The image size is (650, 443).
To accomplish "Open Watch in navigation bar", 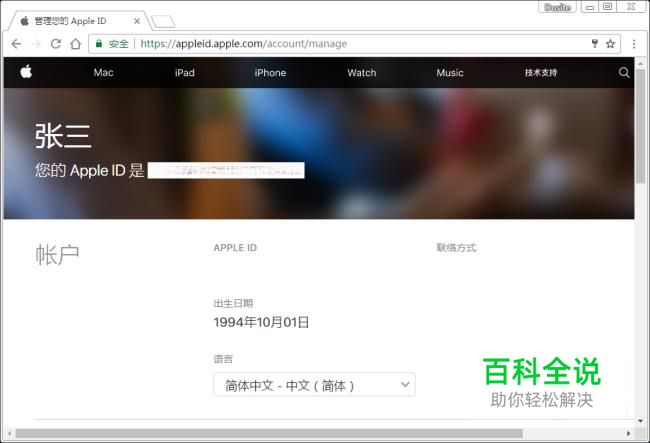I will tap(361, 73).
